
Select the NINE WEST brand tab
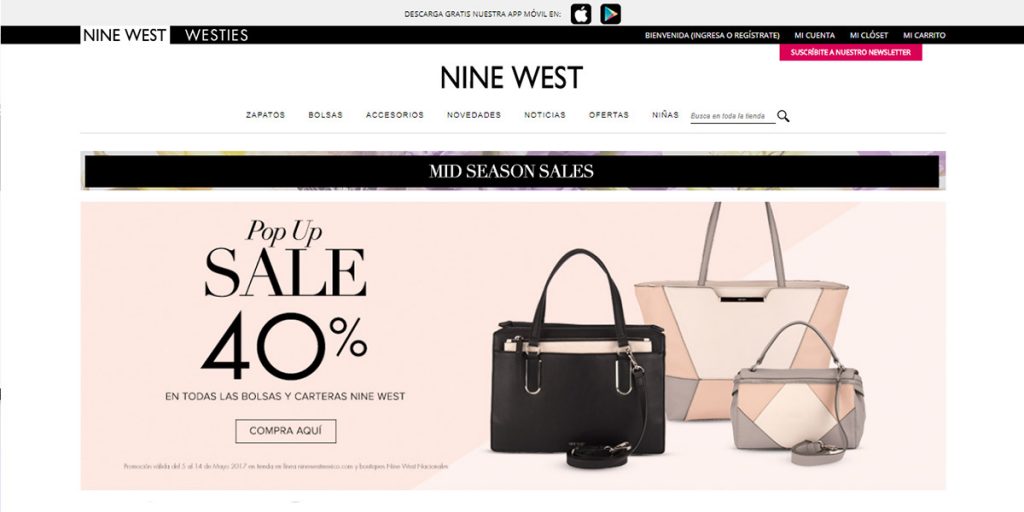coord(125,35)
